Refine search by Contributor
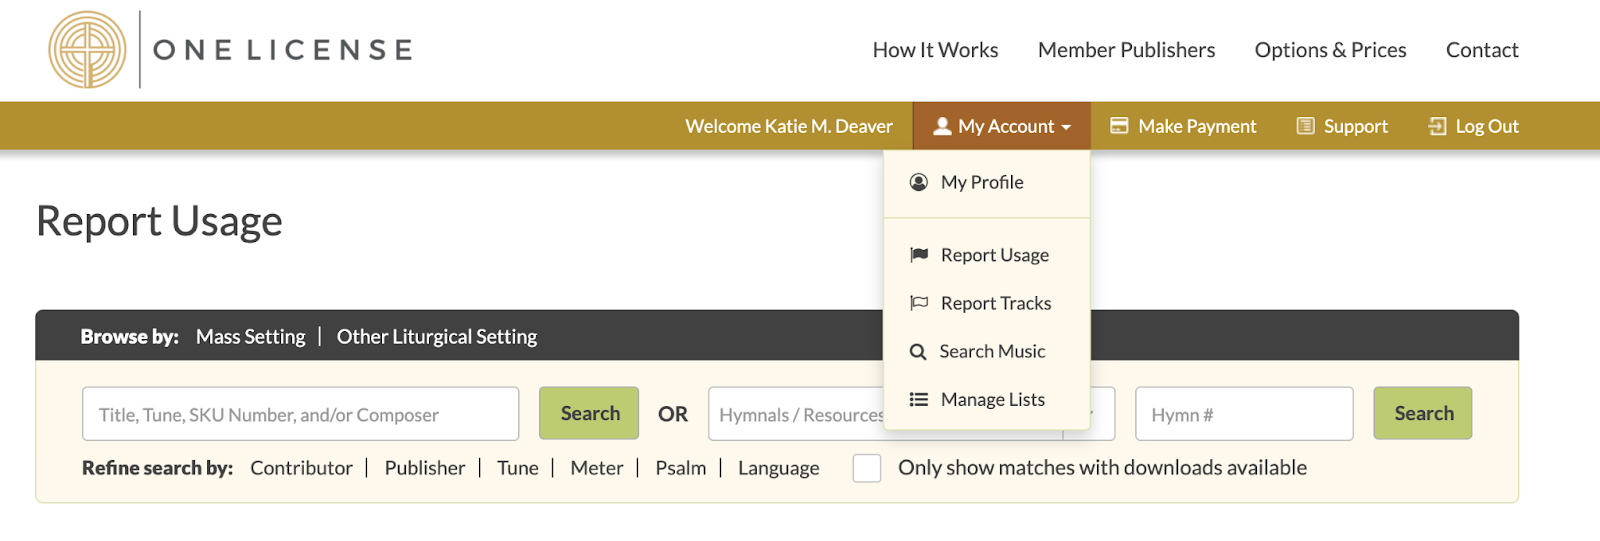 [301, 468]
